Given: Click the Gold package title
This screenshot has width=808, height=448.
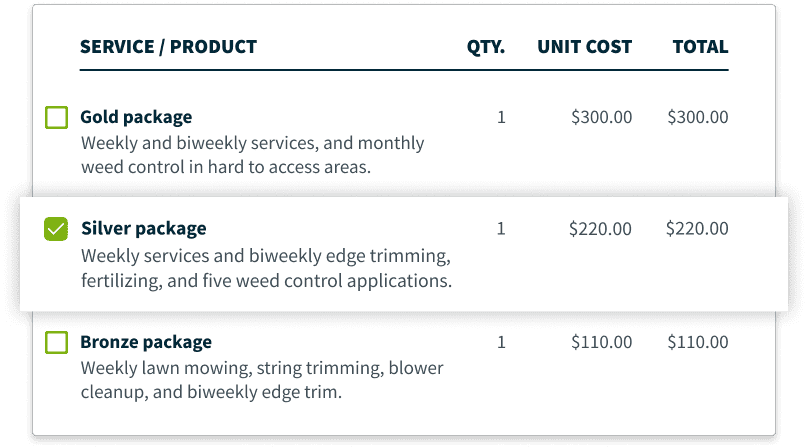Looking at the screenshot, I should click(136, 118).
